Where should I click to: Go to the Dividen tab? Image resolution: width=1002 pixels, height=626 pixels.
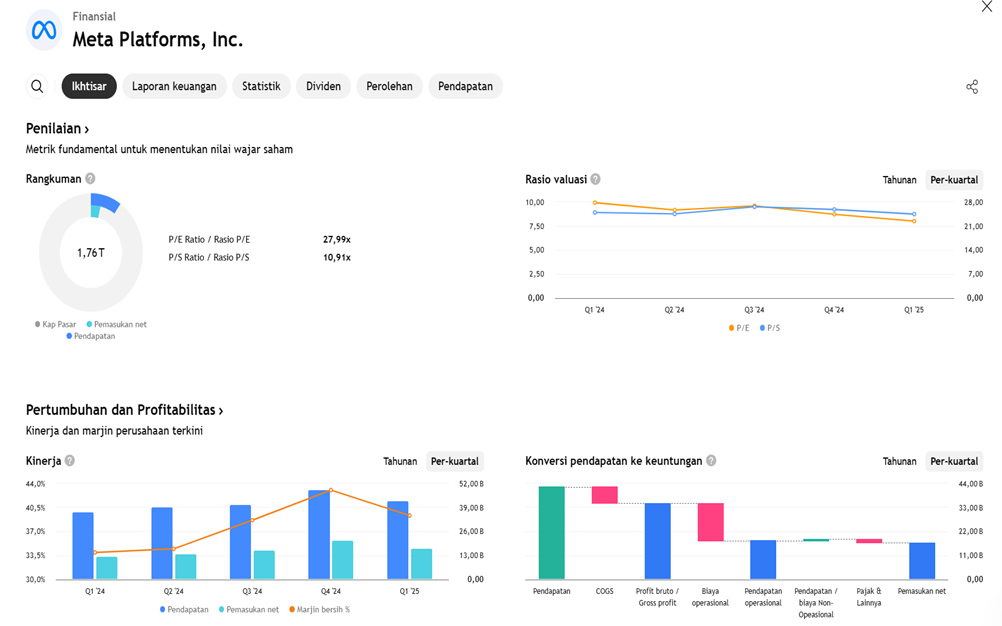pyautogui.click(x=323, y=86)
